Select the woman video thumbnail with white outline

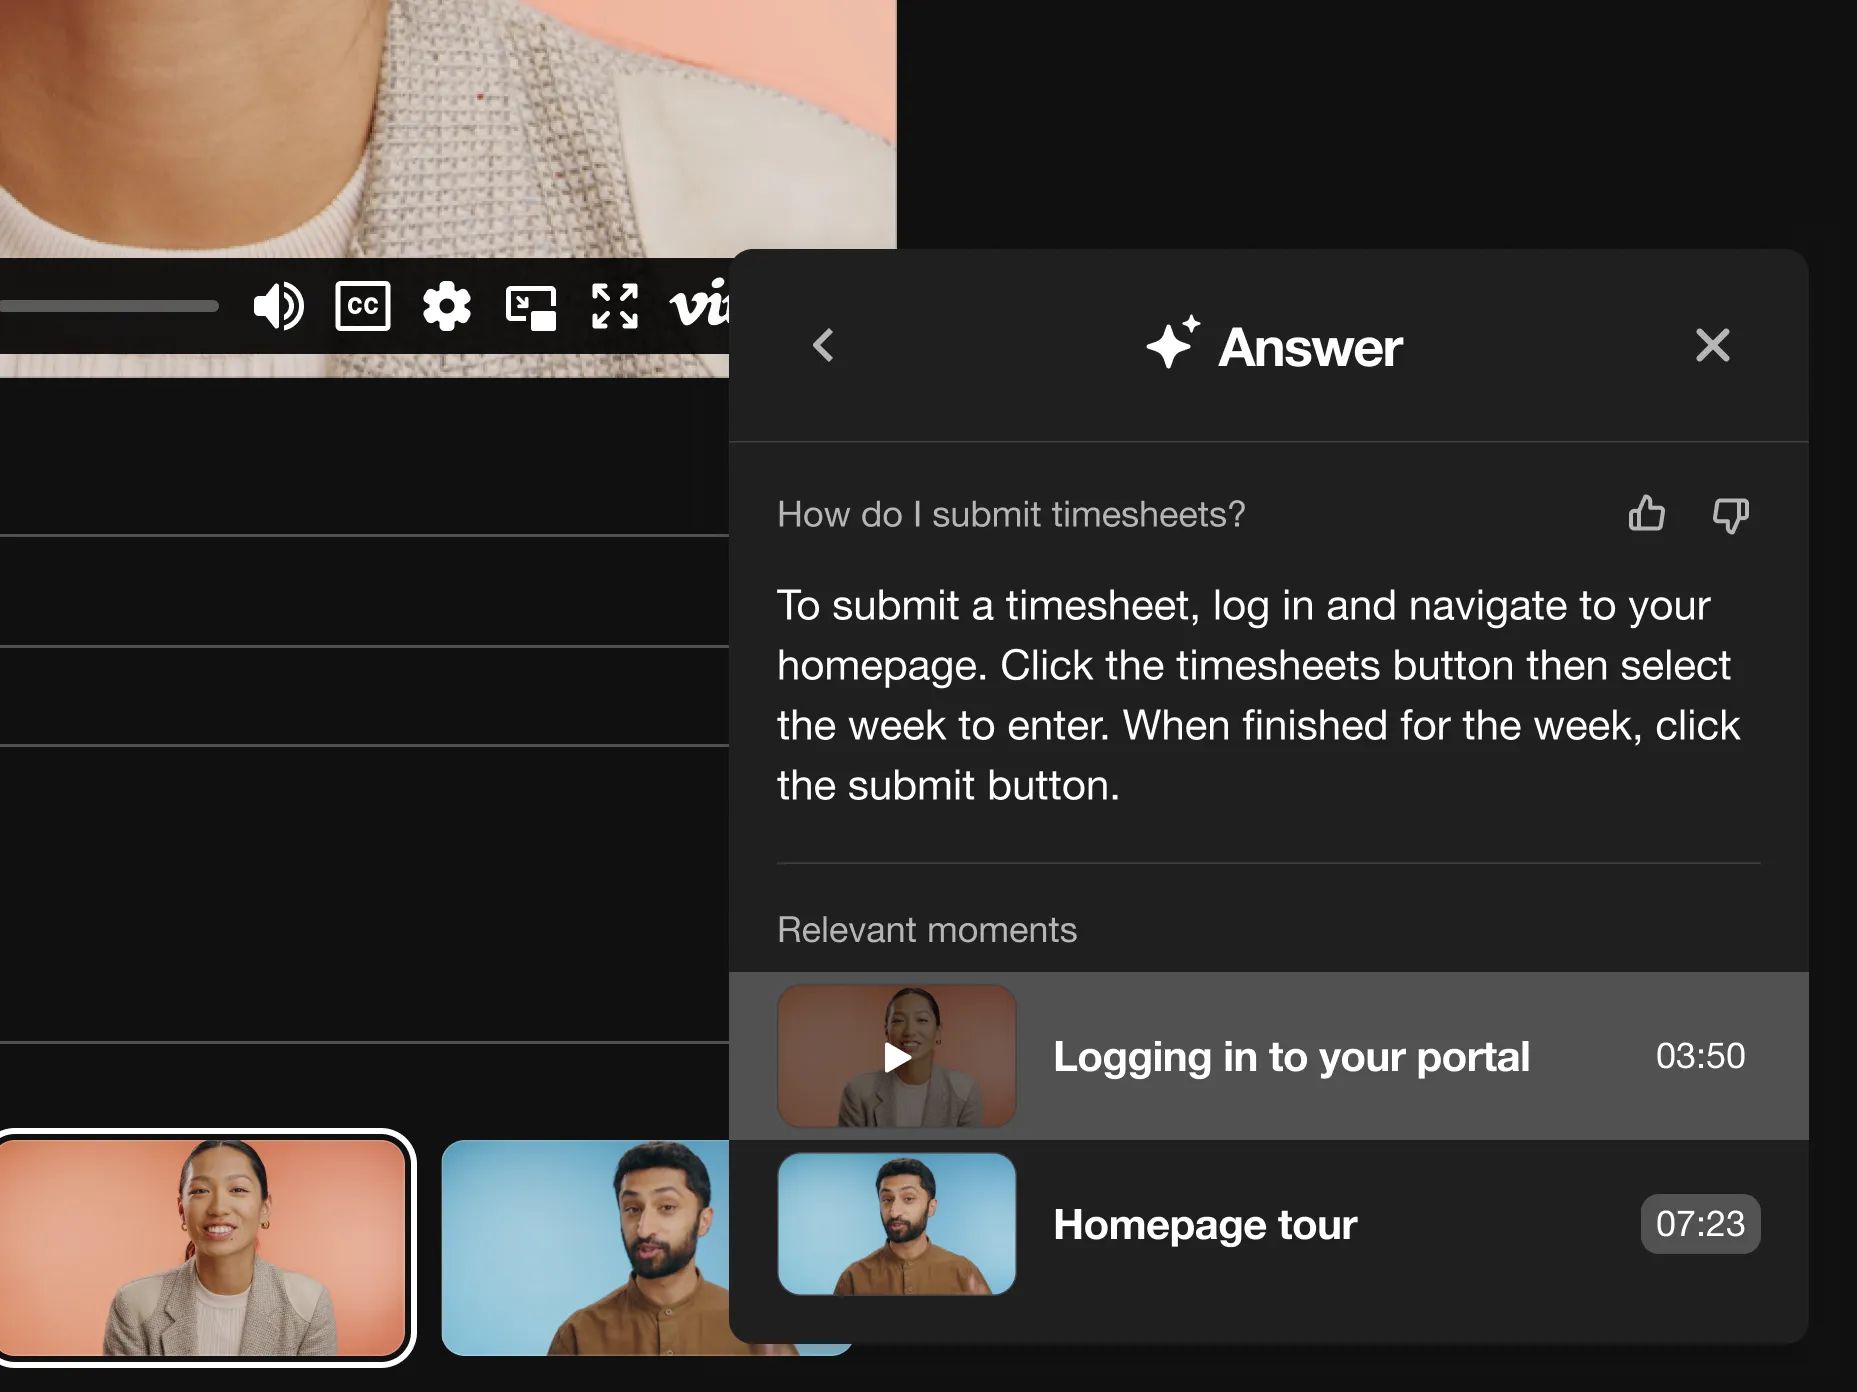click(205, 1247)
